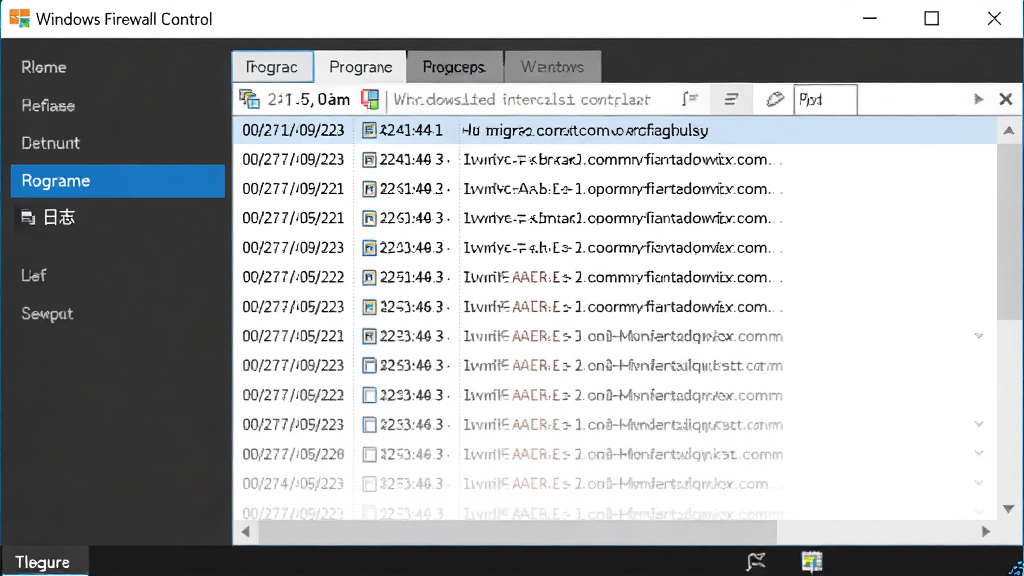Click the horizontal scrollbar thumb
1024x576 pixels.
(x=517, y=532)
